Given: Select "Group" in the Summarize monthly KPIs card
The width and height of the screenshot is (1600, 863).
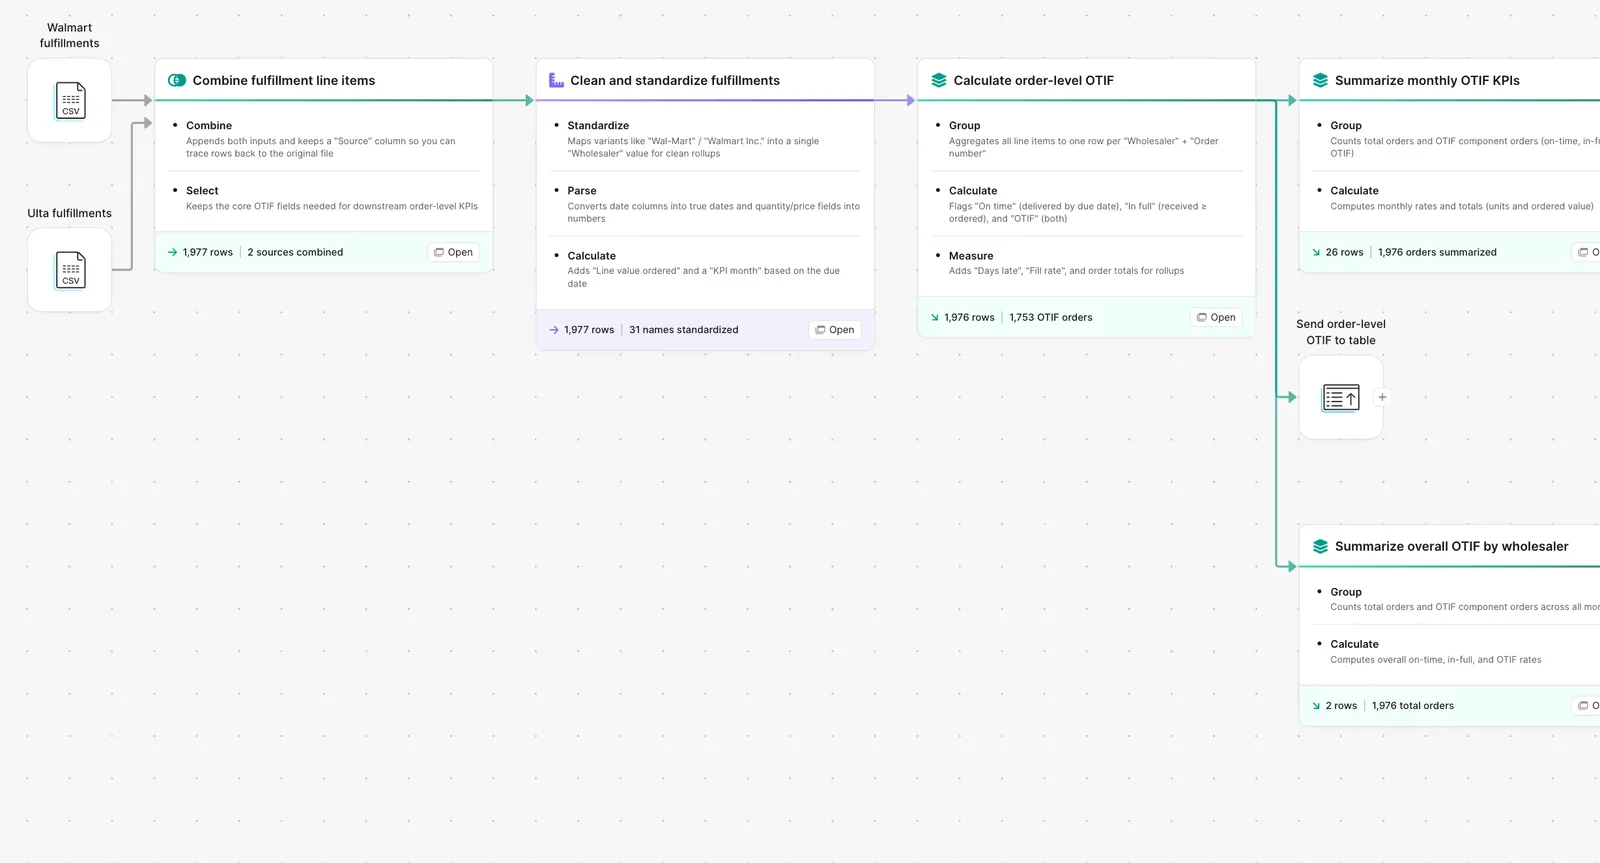Looking at the screenshot, I should (1346, 126).
